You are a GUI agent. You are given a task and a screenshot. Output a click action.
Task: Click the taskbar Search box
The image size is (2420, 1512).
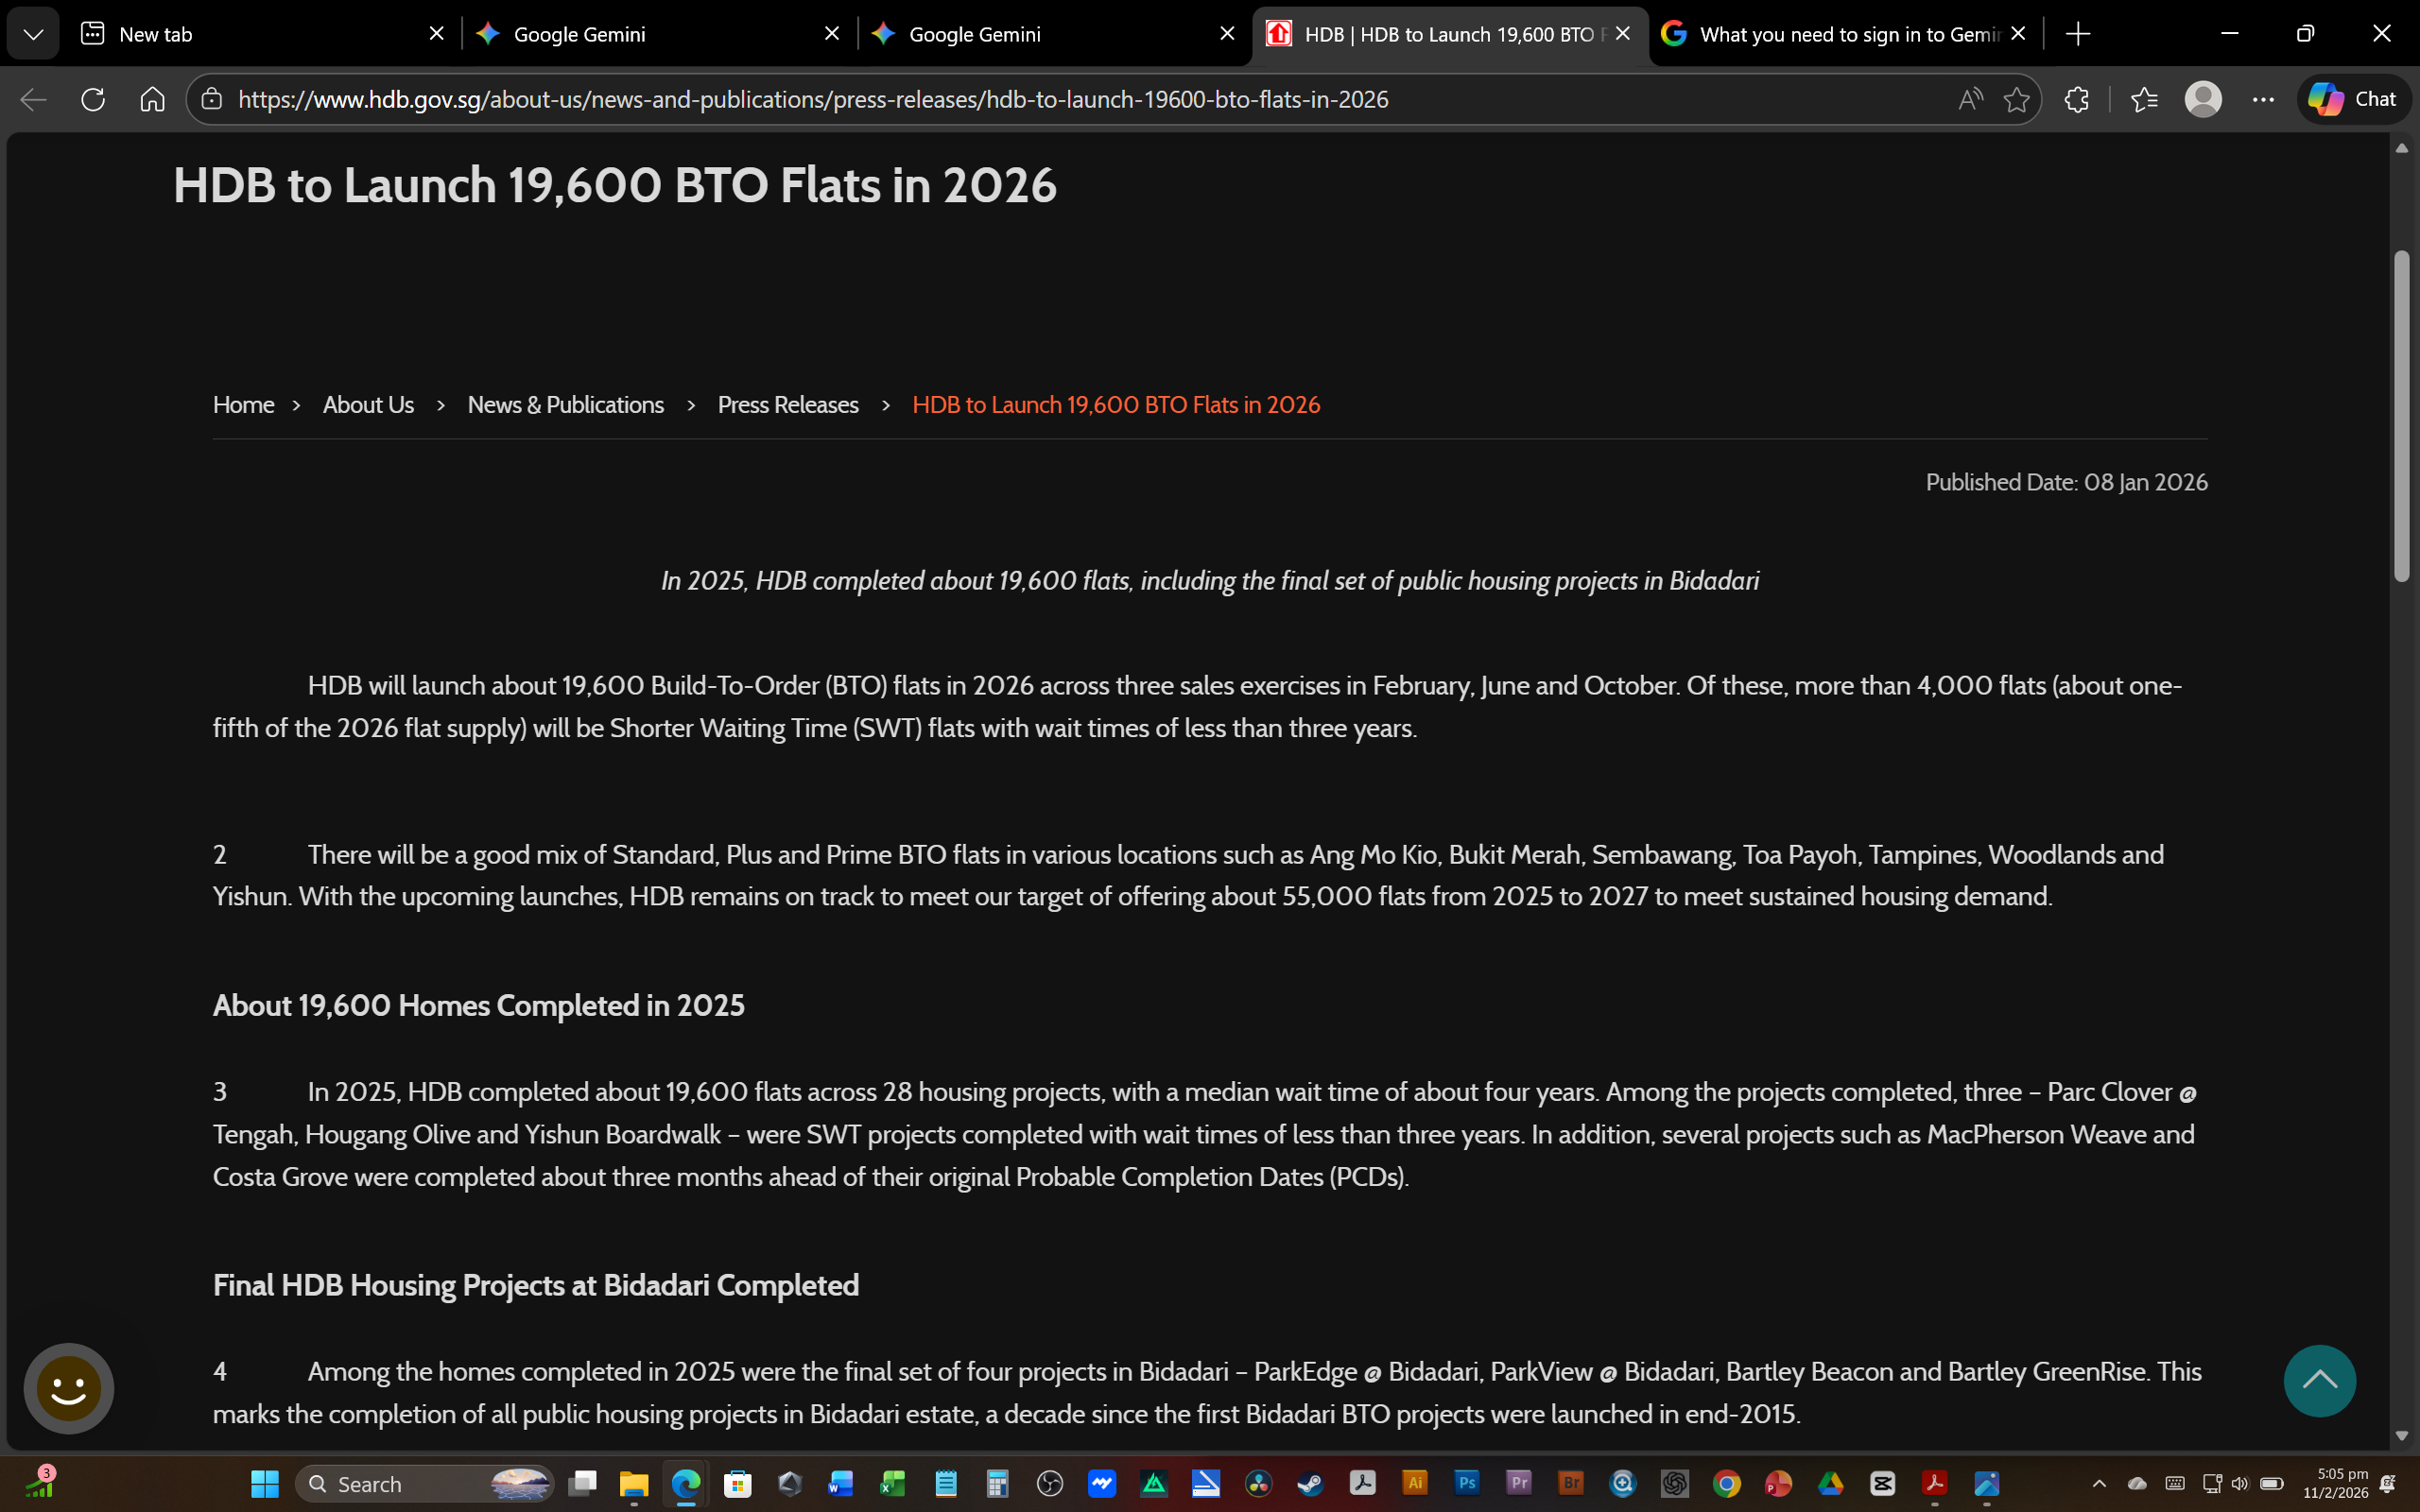[424, 1484]
